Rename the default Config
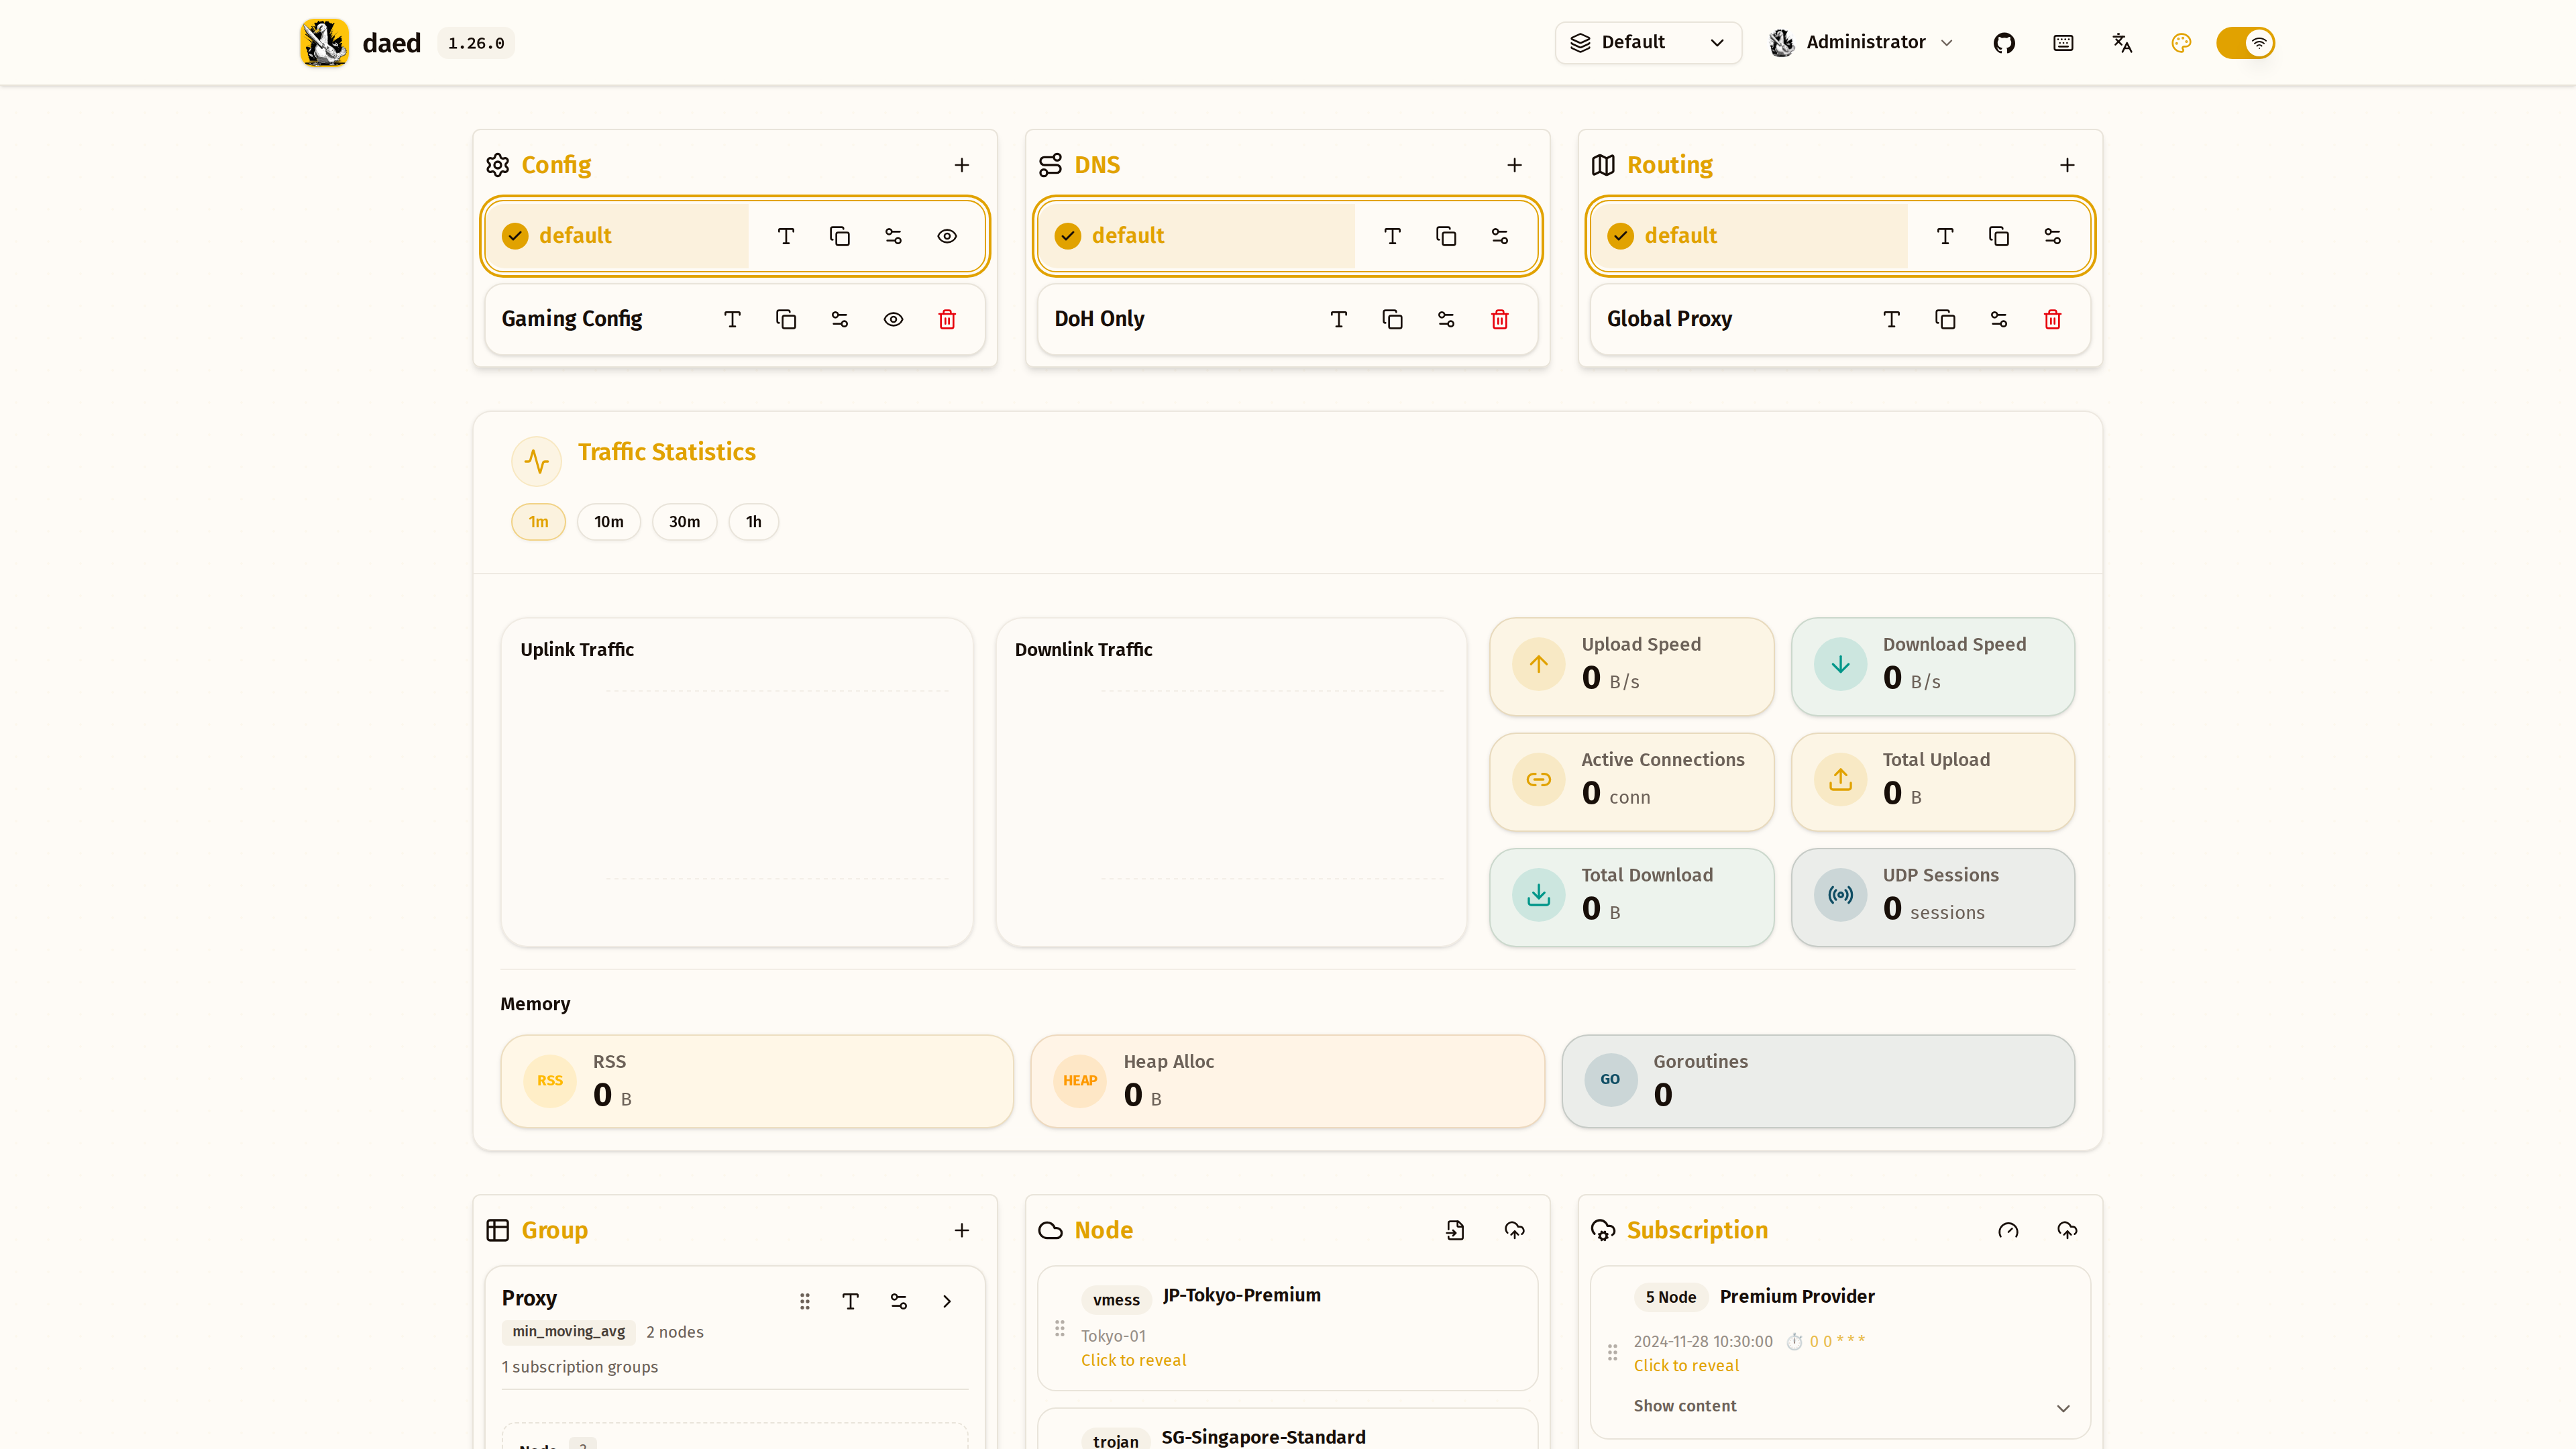This screenshot has height=1449, width=2576. (786, 236)
